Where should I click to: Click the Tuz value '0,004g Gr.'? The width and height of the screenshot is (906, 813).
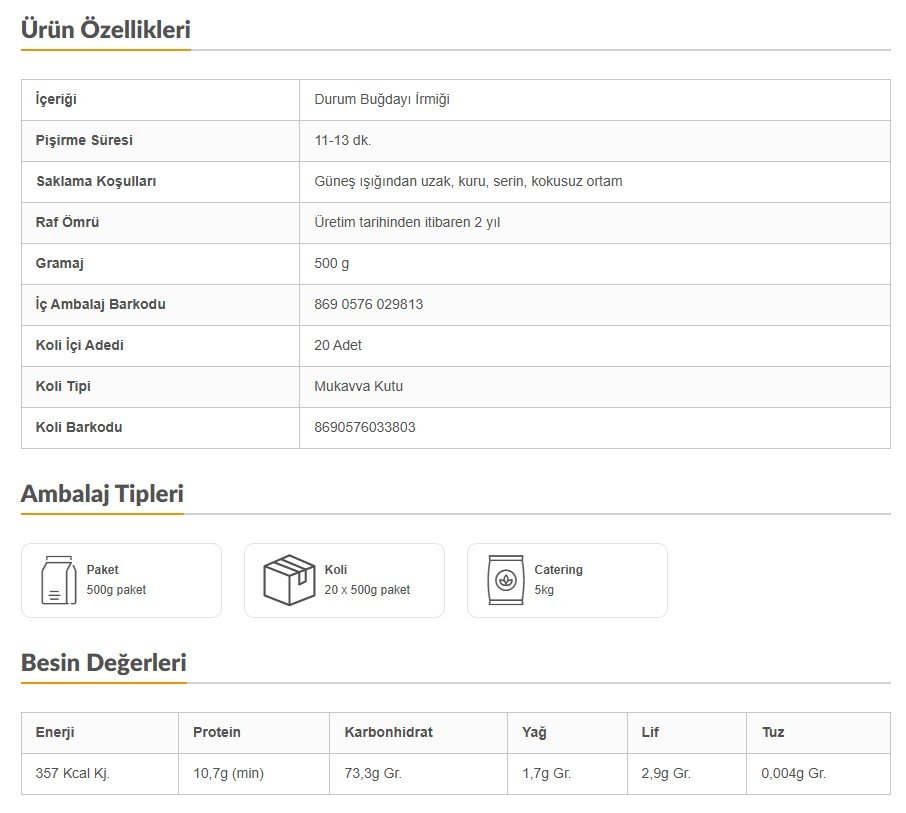point(793,773)
